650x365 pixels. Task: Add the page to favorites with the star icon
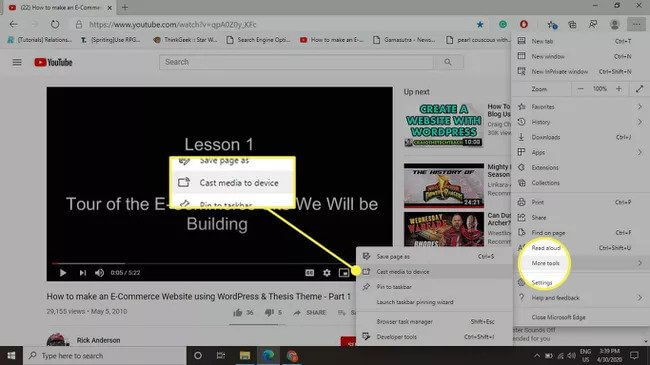pyautogui.click(x=480, y=24)
